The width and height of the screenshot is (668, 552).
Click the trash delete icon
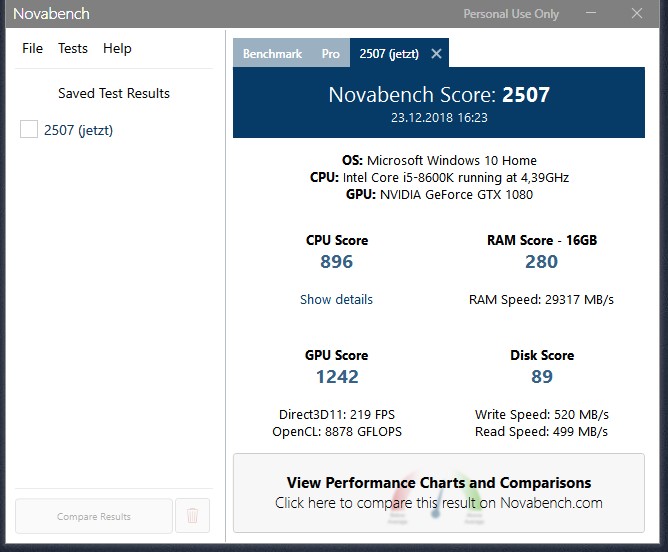click(192, 516)
